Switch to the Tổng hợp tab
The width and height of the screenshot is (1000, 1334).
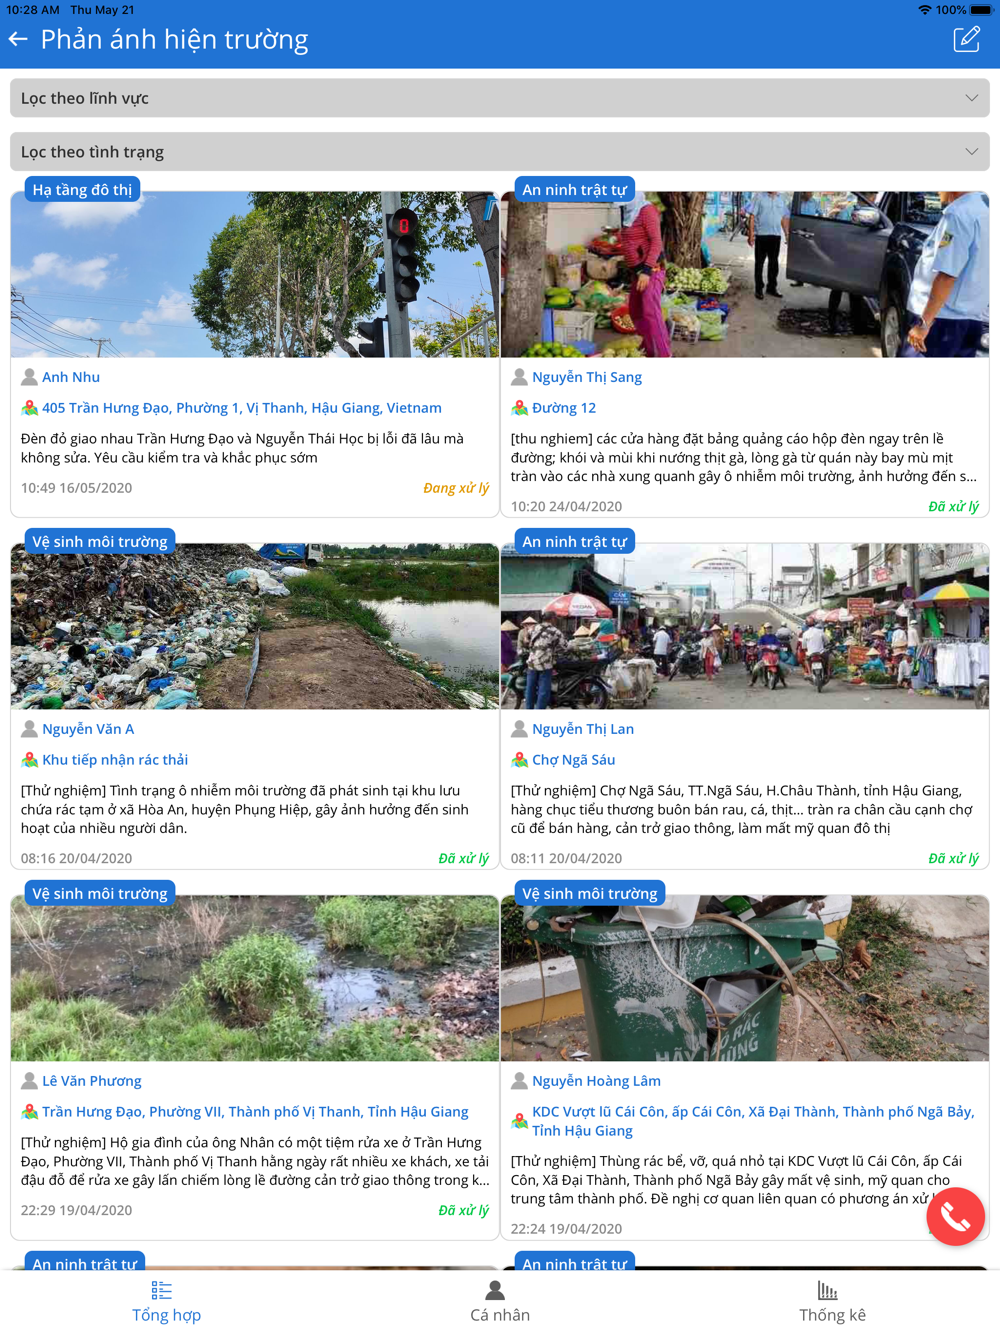[x=166, y=1301]
